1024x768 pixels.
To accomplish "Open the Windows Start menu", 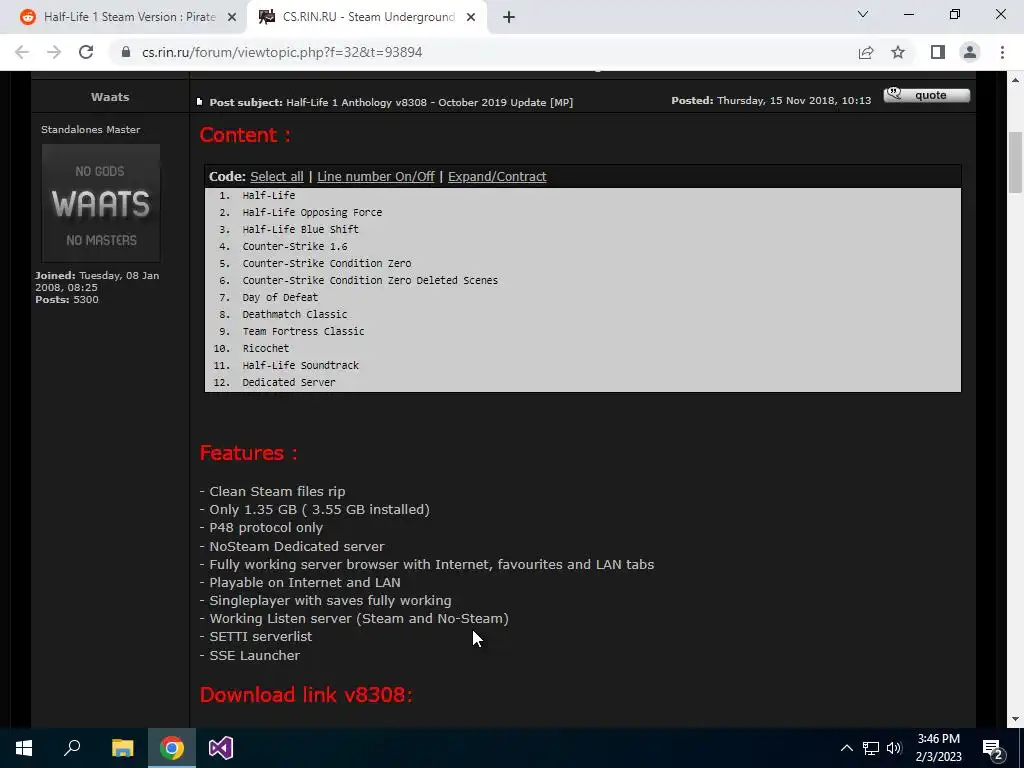I will click(24, 748).
